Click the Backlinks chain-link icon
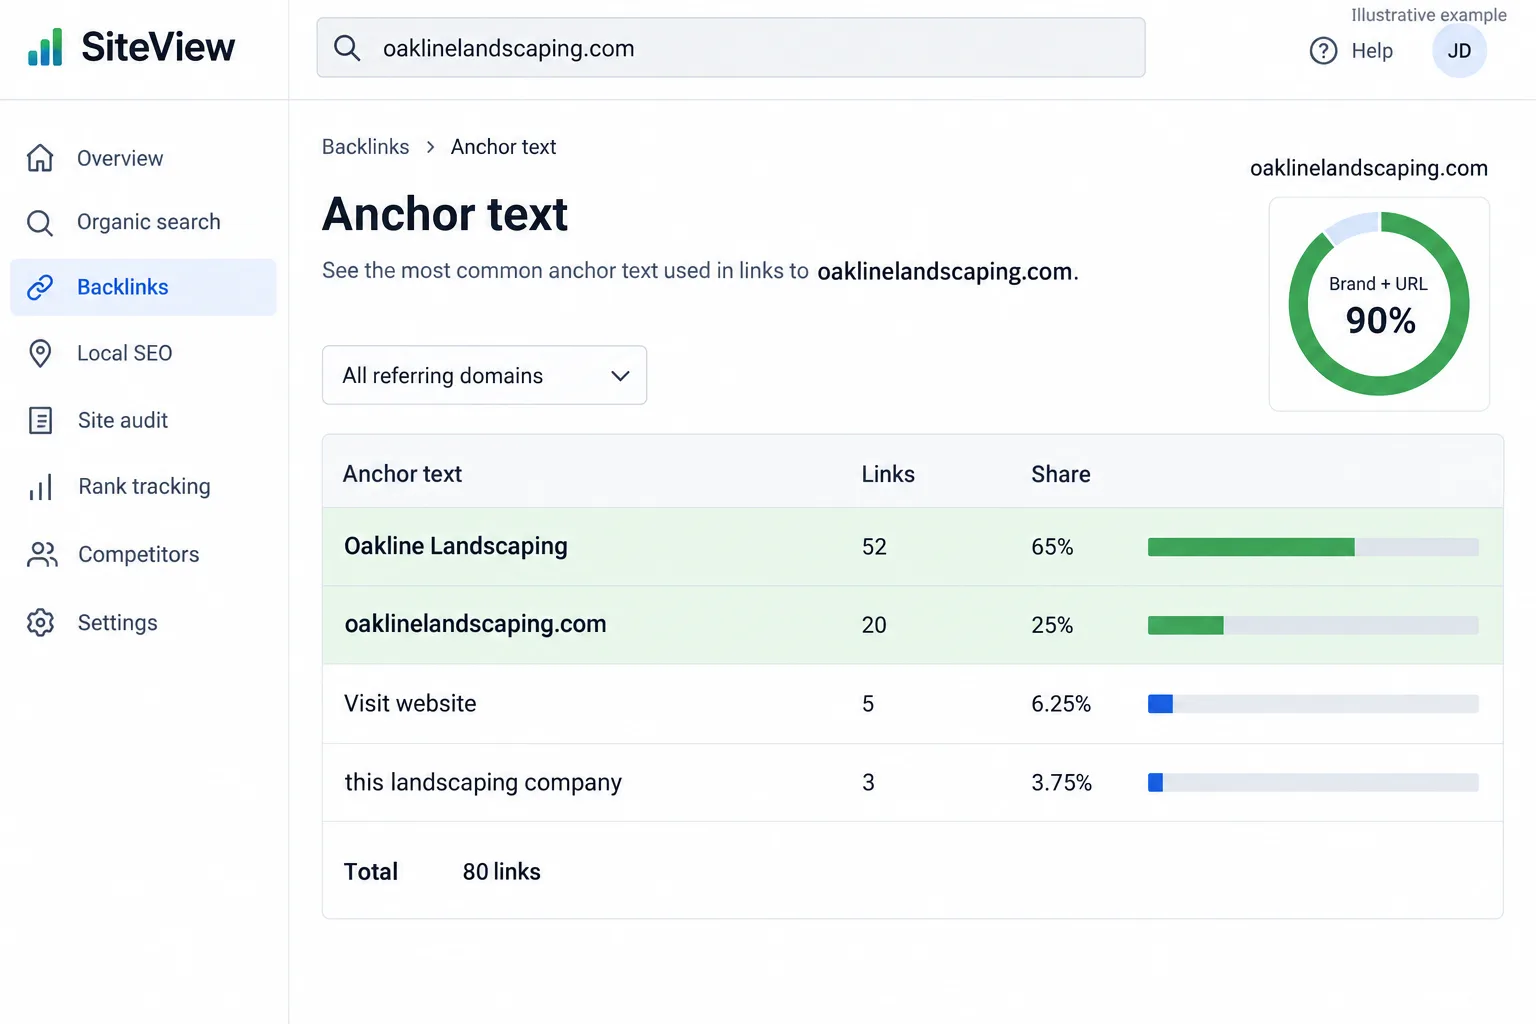Image resolution: width=1536 pixels, height=1024 pixels. (40, 287)
